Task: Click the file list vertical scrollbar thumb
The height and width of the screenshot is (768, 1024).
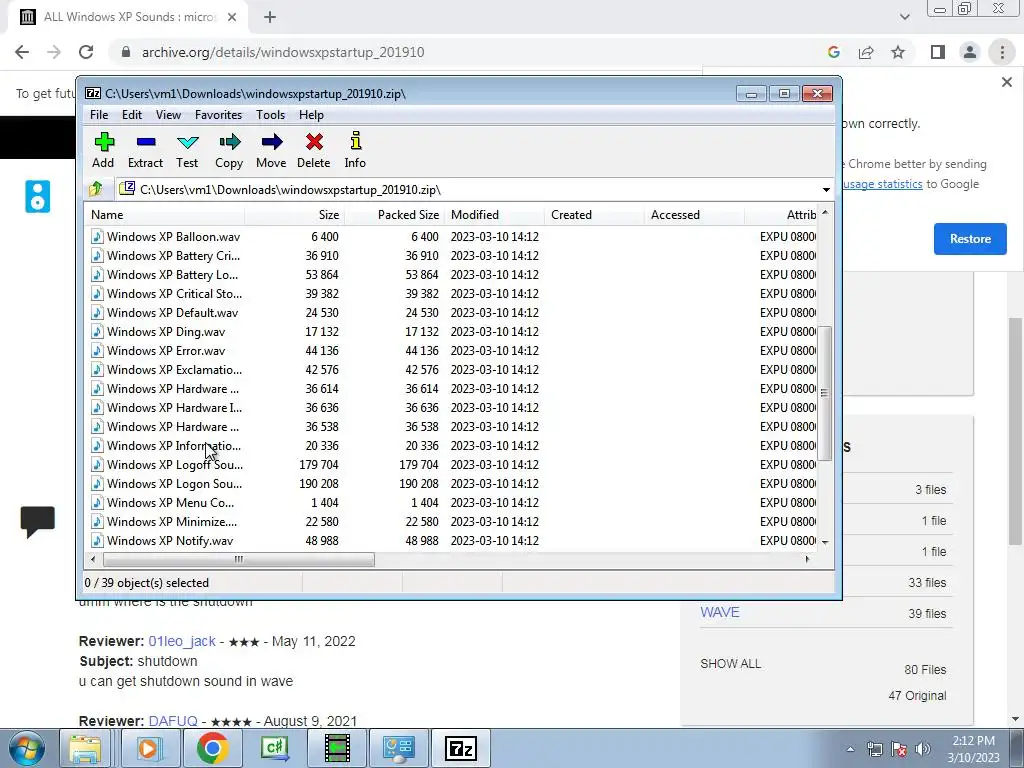Action: coord(825,393)
